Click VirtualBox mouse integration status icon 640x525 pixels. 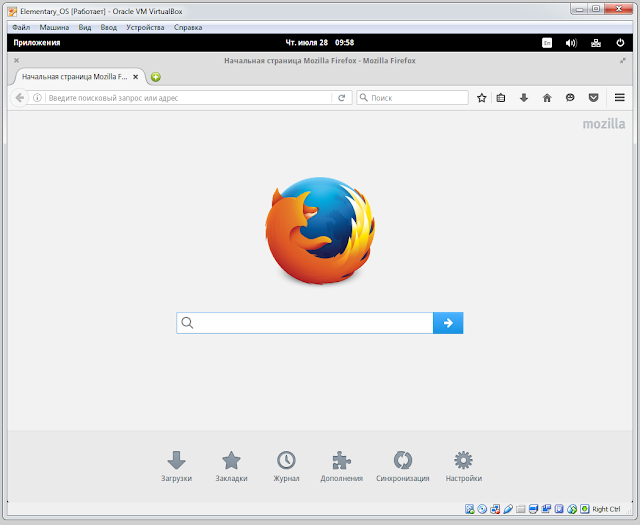[x=572, y=509]
